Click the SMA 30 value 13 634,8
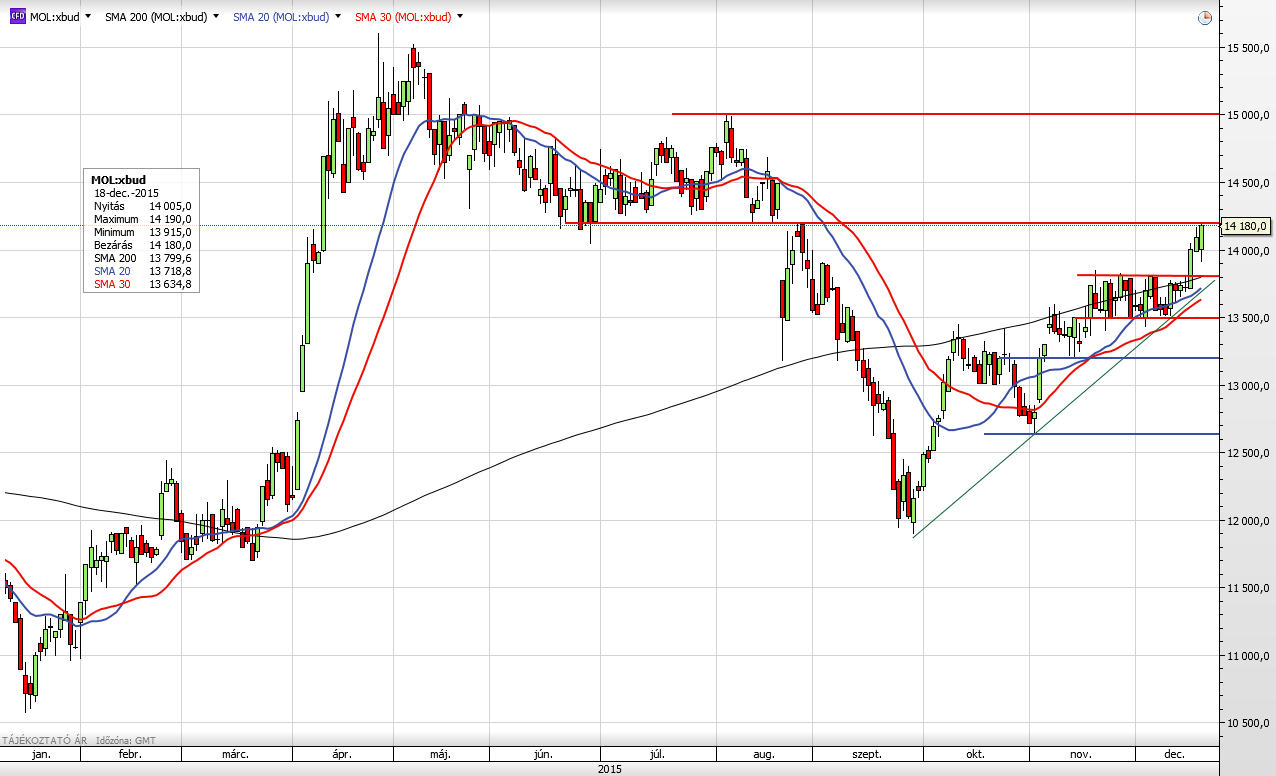Screen dimensions: 1276x776 pyautogui.click(x=170, y=284)
